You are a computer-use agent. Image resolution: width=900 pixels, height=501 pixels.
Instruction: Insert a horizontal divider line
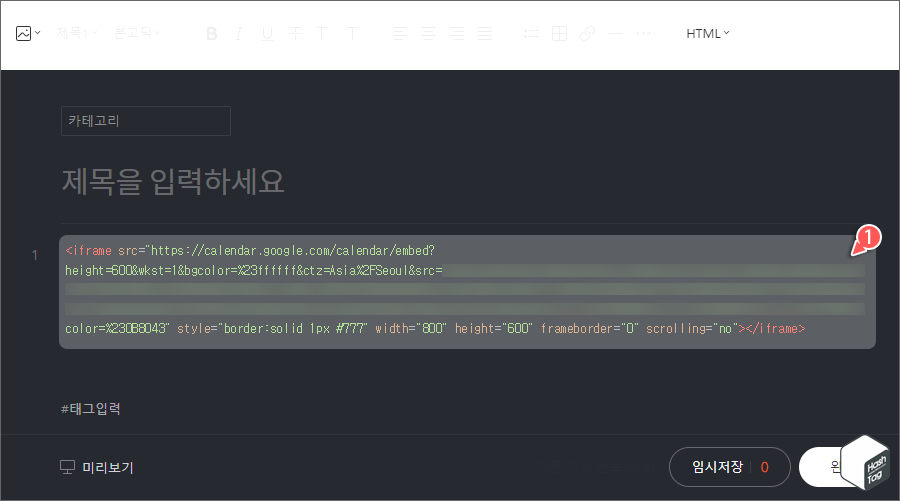[615, 34]
